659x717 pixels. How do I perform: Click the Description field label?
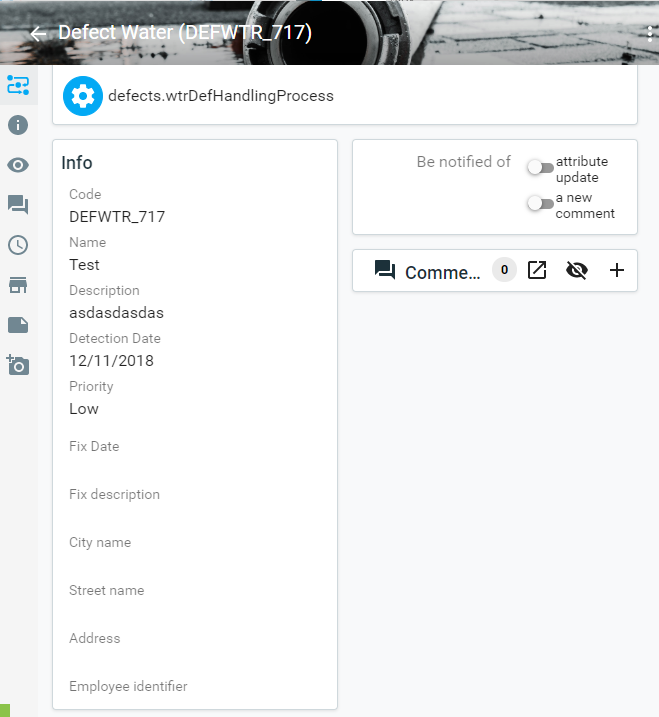[104, 290]
